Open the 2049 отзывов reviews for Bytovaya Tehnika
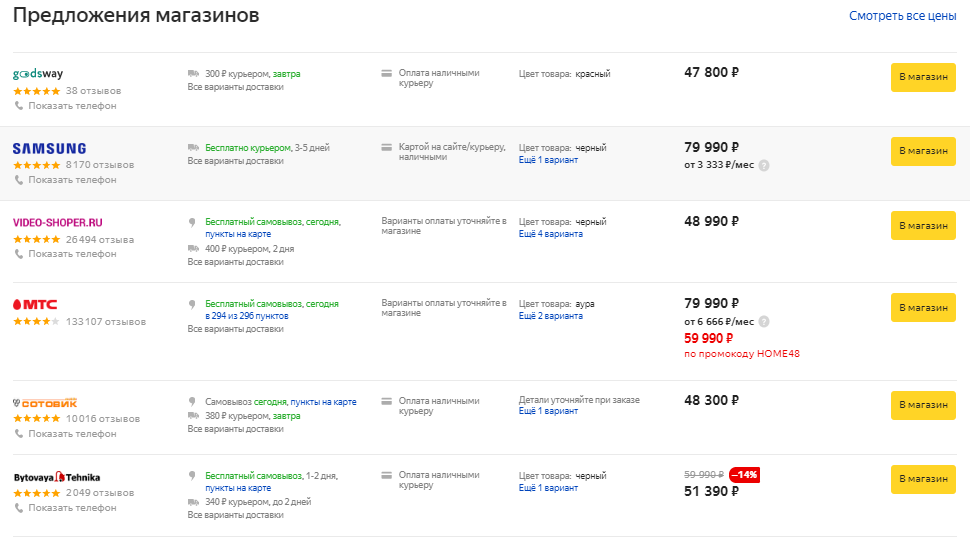 (x=100, y=493)
